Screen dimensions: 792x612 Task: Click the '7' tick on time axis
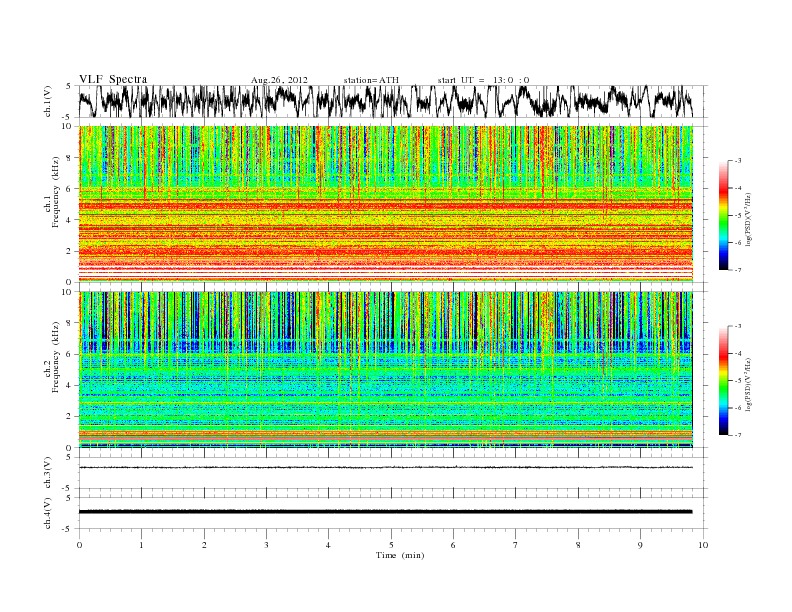click(516, 545)
